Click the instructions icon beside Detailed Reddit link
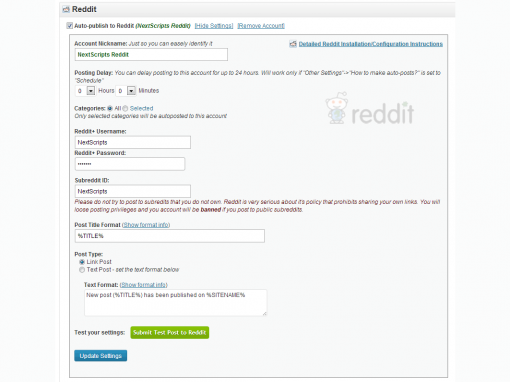Screen dimensions: 510x382 (x=293, y=44)
